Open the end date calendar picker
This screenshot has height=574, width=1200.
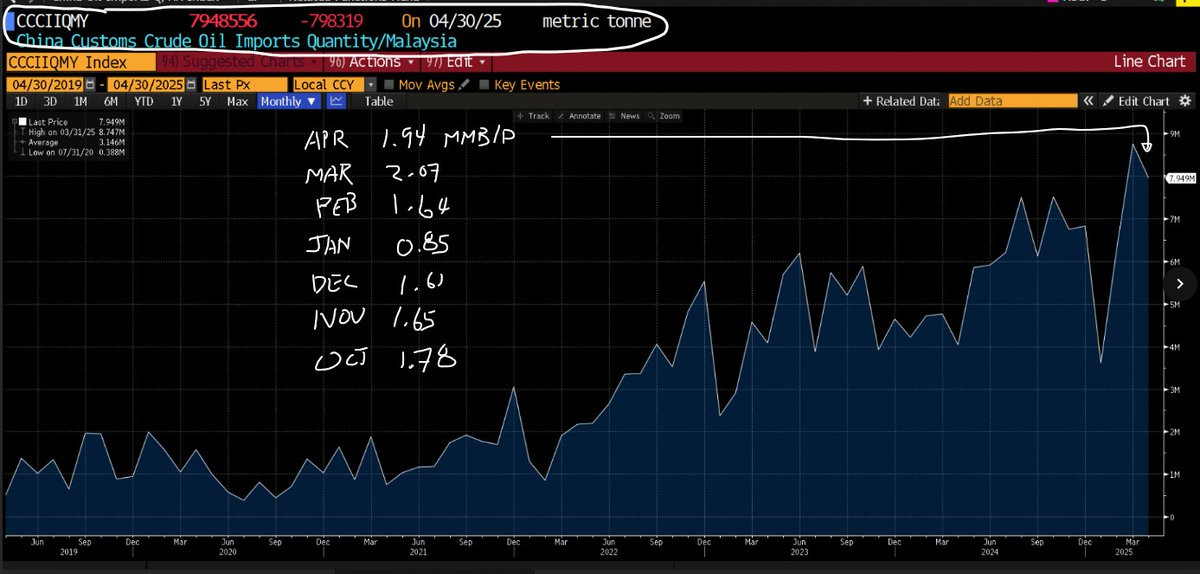191,85
